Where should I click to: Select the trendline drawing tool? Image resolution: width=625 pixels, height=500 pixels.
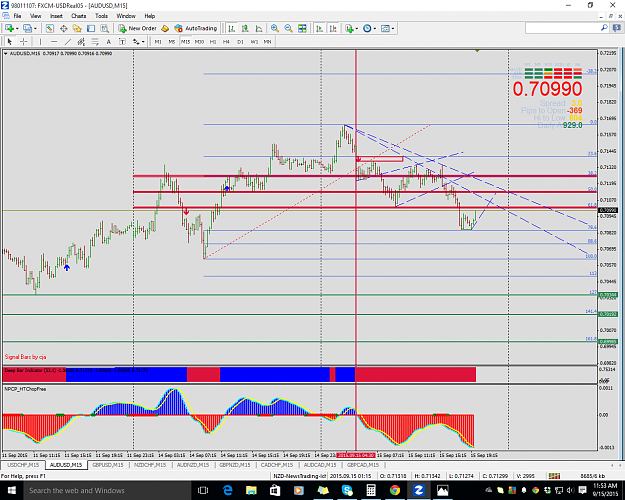[68, 41]
